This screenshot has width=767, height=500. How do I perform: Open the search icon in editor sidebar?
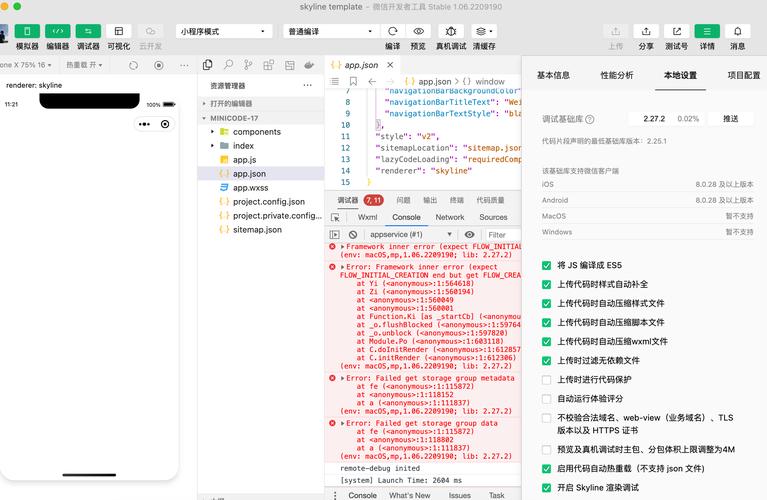pos(228,65)
